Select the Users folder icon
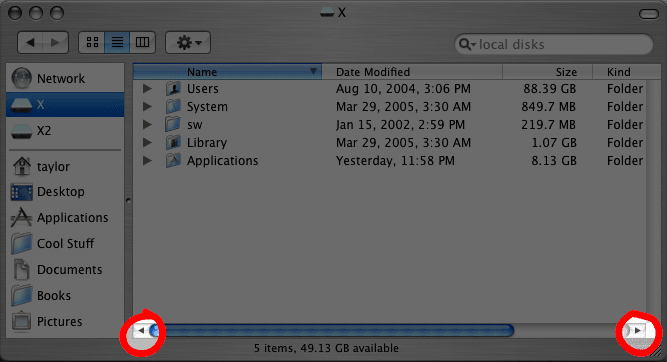This screenshot has height=362, width=667. [173, 88]
